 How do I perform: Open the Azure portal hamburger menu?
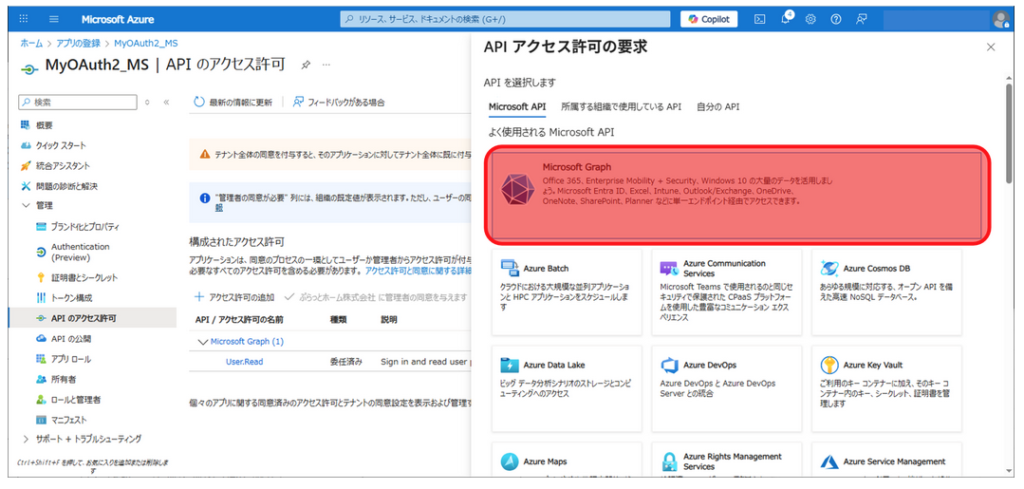[x=53, y=19]
